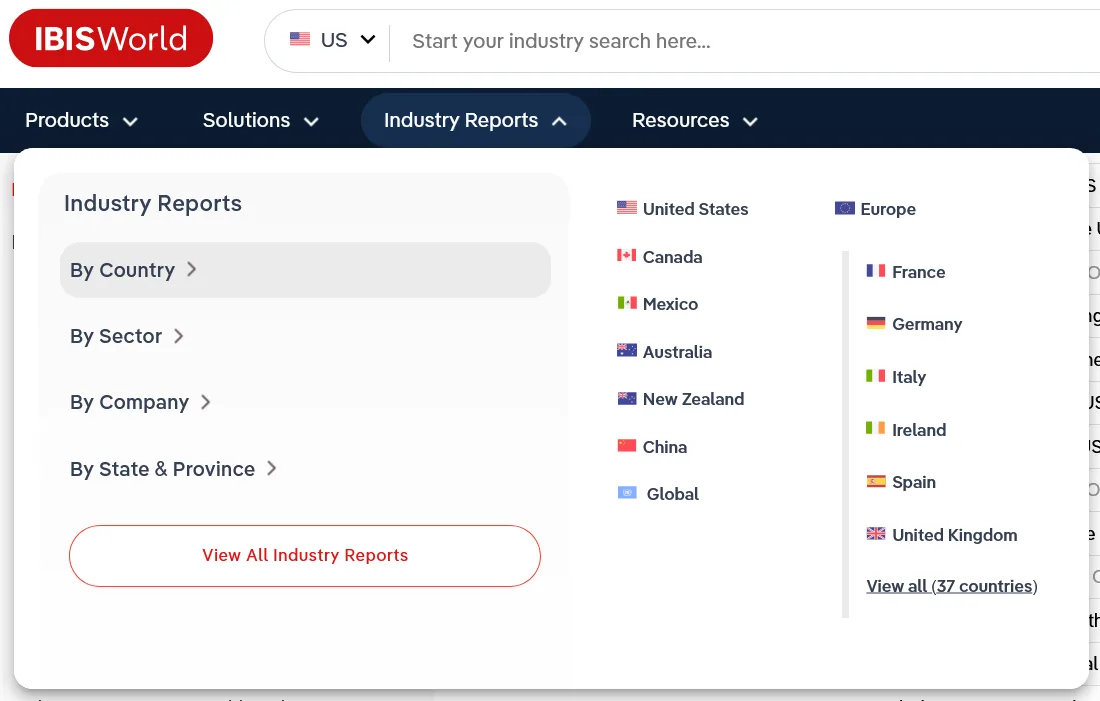Screen dimensions: 1100x701
Task: Click the Ireland flag icon
Action: pyautogui.click(x=876, y=428)
